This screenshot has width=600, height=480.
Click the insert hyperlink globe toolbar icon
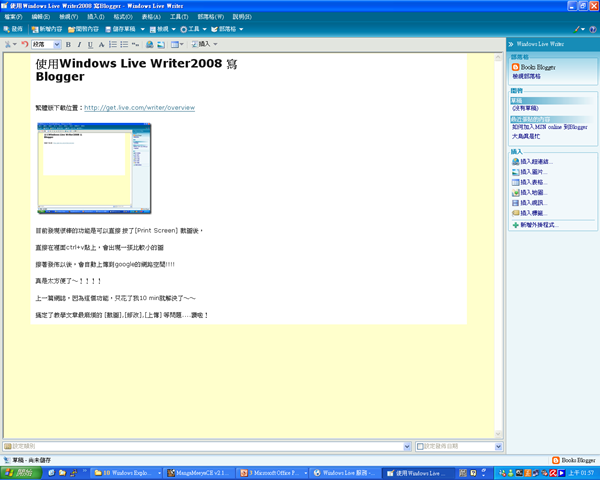click(x=150, y=44)
